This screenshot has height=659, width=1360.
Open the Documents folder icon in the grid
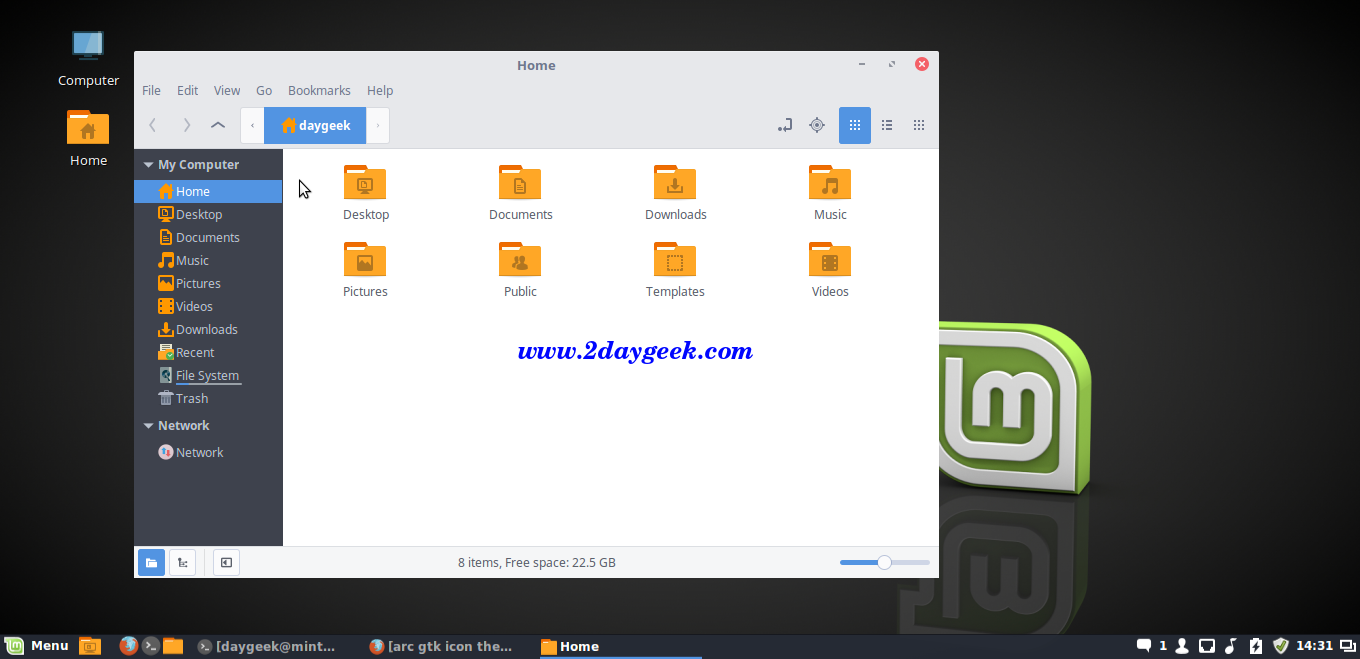pyautogui.click(x=520, y=183)
